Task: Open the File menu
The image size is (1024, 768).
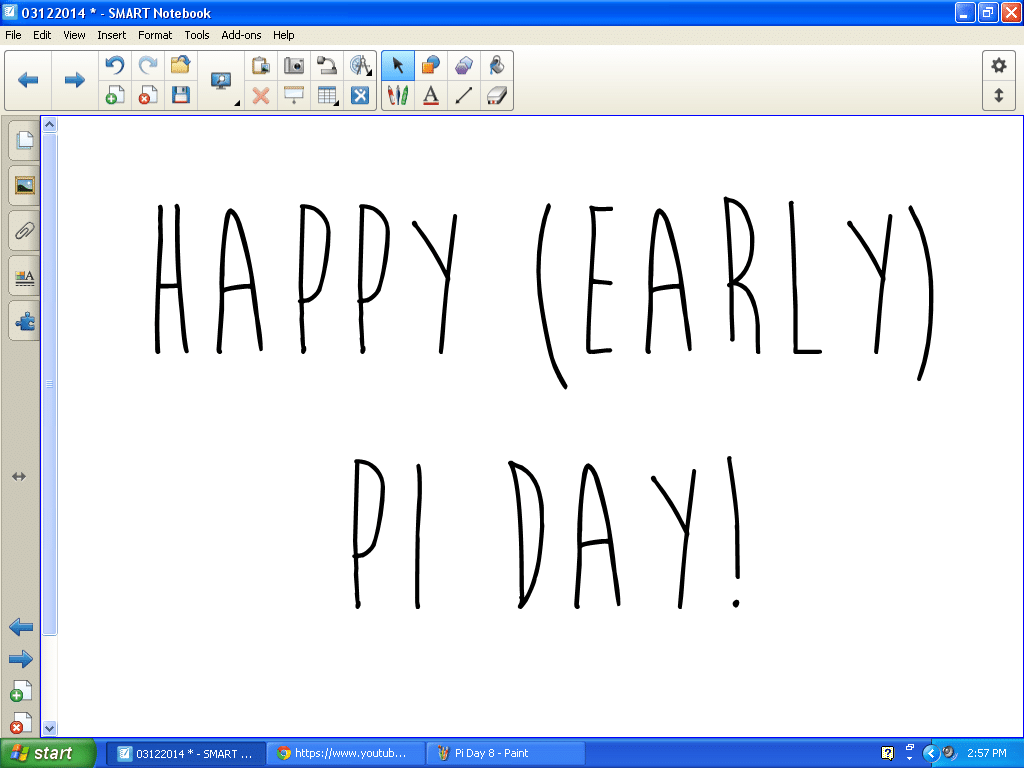Action: tap(13, 35)
